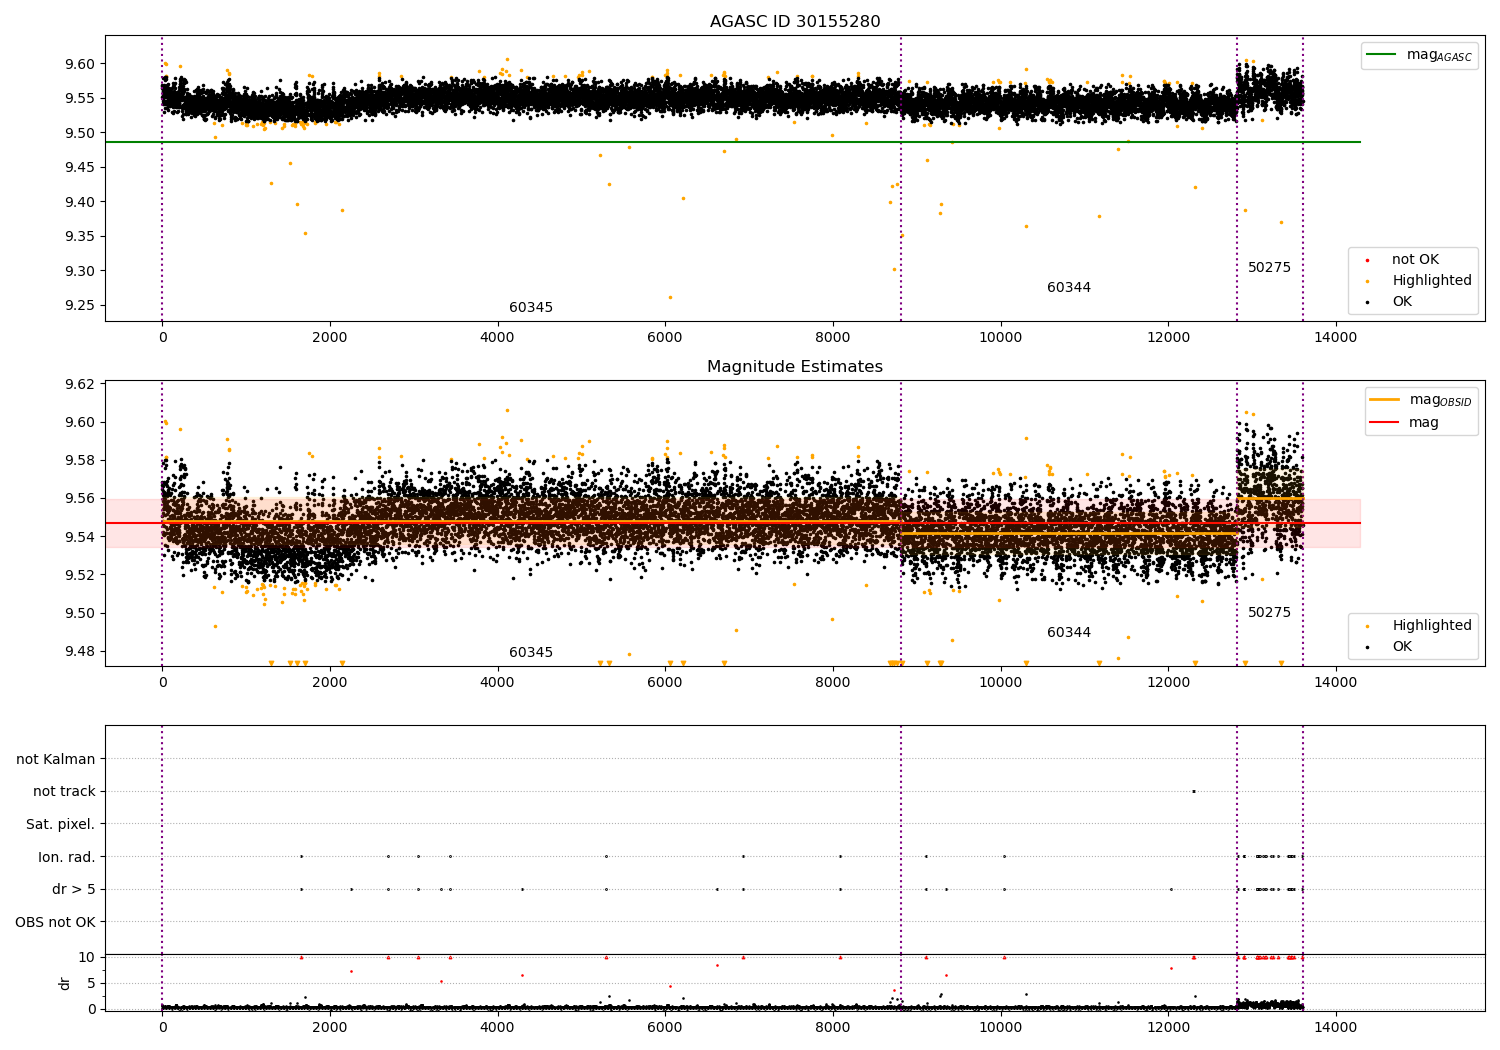The height and width of the screenshot is (1050, 1500).
Task: Click y-tick 9.54 on the middle plot
Action: click(x=78, y=537)
